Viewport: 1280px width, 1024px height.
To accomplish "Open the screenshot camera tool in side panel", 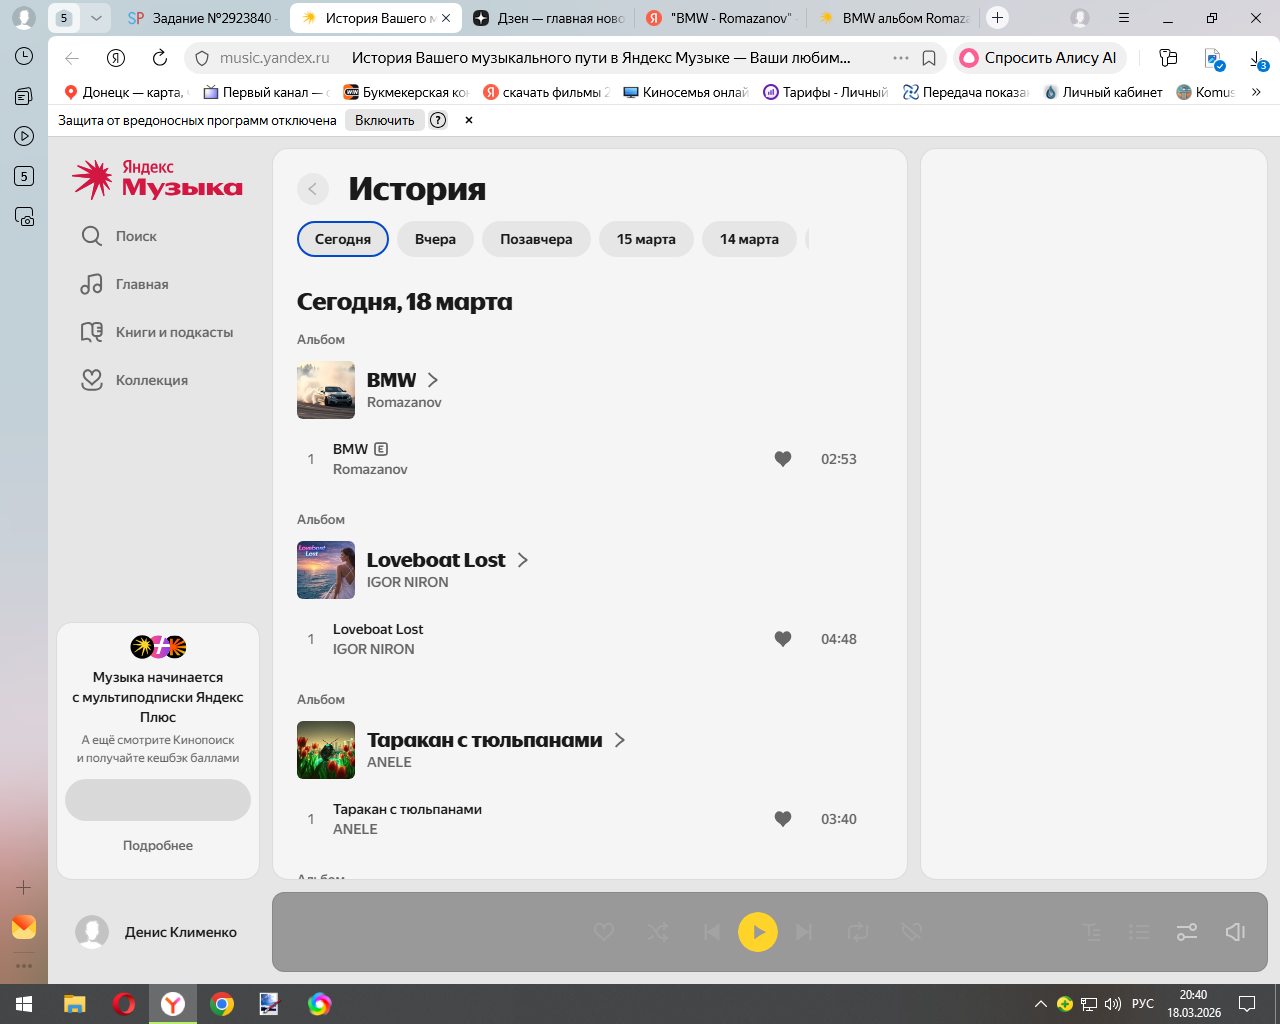I will click(24, 216).
